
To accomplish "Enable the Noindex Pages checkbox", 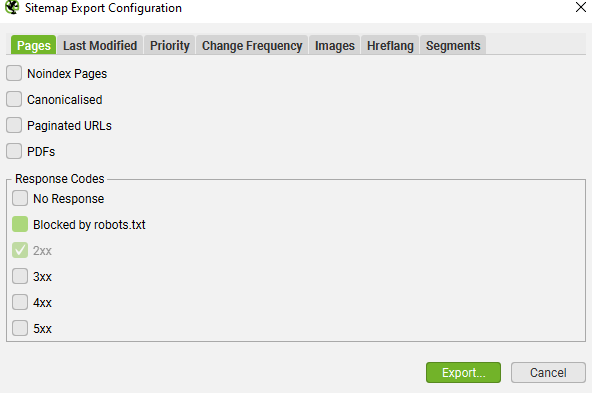I will [x=14, y=73].
